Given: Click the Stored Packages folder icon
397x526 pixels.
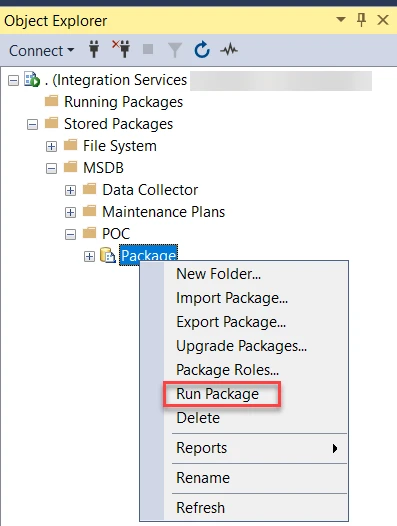Looking at the screenshot, I should click(x=51, y=123).
